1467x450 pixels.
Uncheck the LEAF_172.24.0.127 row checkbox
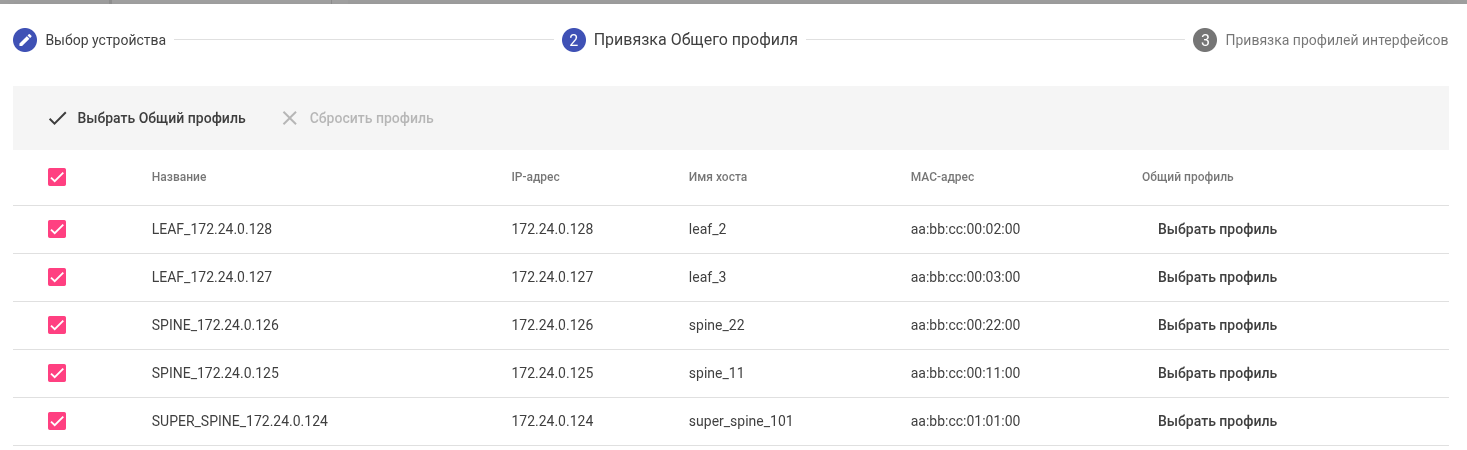tap(57, 277)
